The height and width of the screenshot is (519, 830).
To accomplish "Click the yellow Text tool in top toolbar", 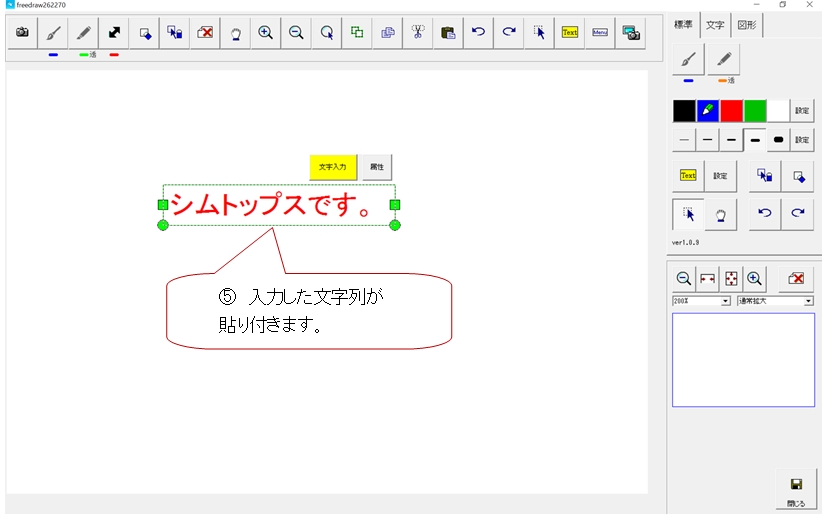I will point(570,33).
